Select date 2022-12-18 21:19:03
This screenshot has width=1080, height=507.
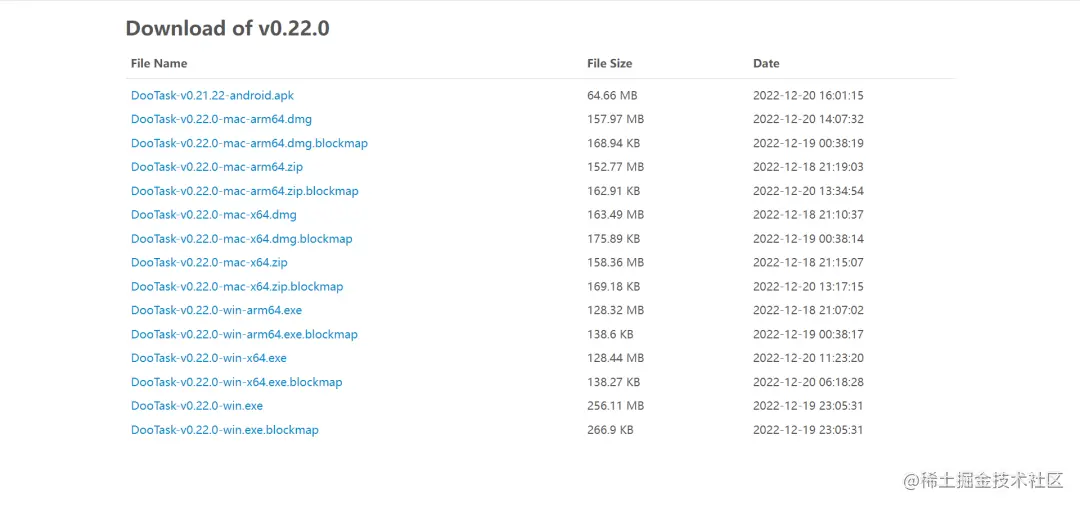click(x=808, y=167)
